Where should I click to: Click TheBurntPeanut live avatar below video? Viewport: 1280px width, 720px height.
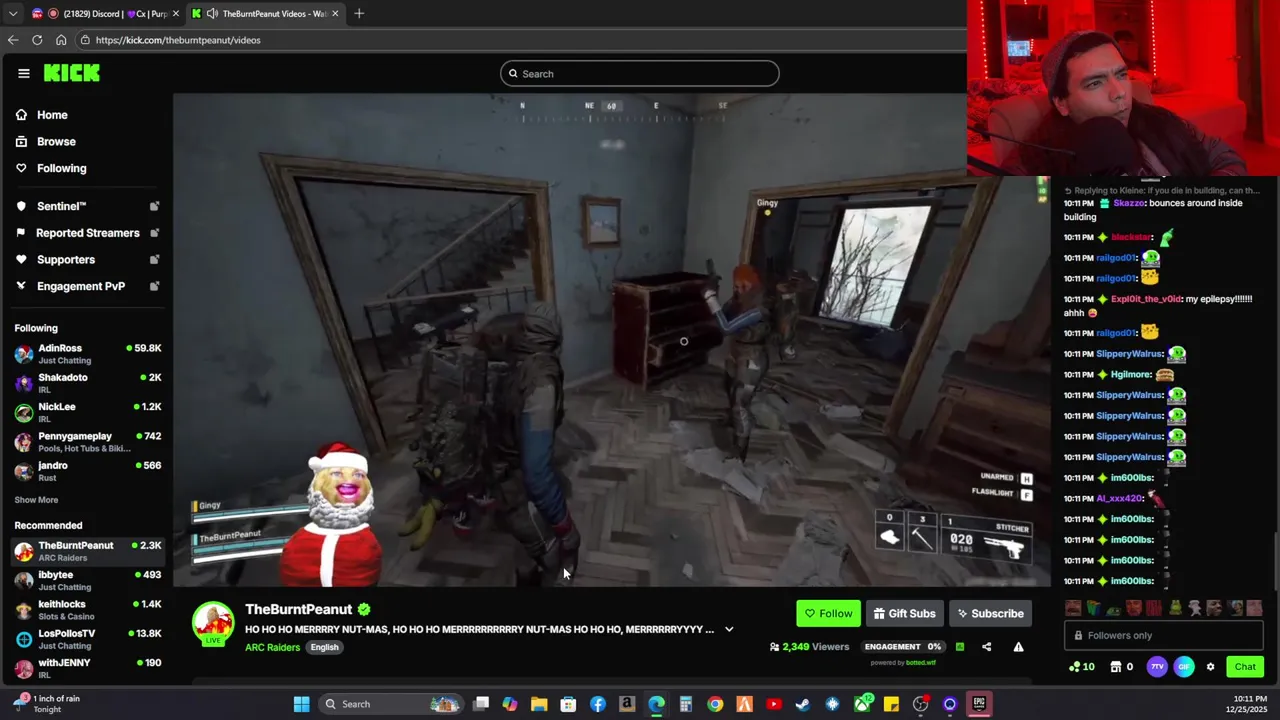213,624
